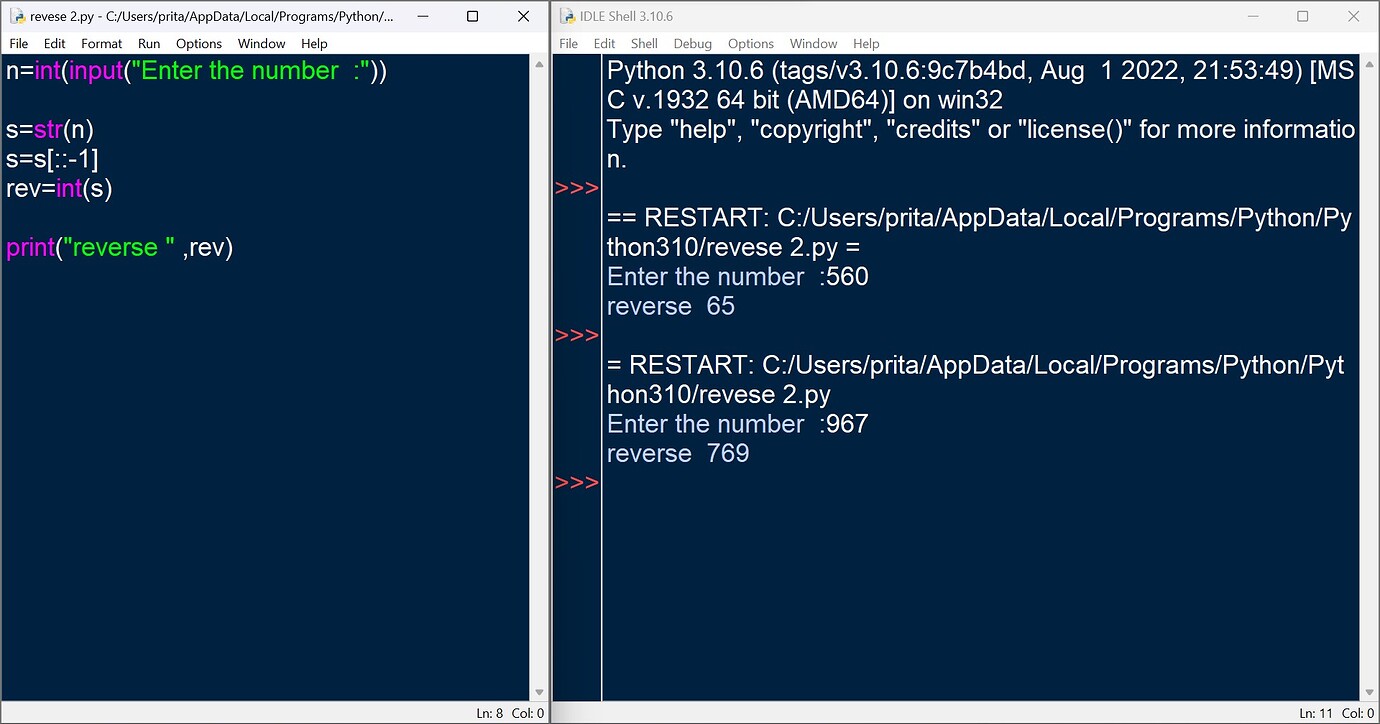Click the Python file icon in editor title bar
The image size is (1380, 724).
tap(17, 17)
